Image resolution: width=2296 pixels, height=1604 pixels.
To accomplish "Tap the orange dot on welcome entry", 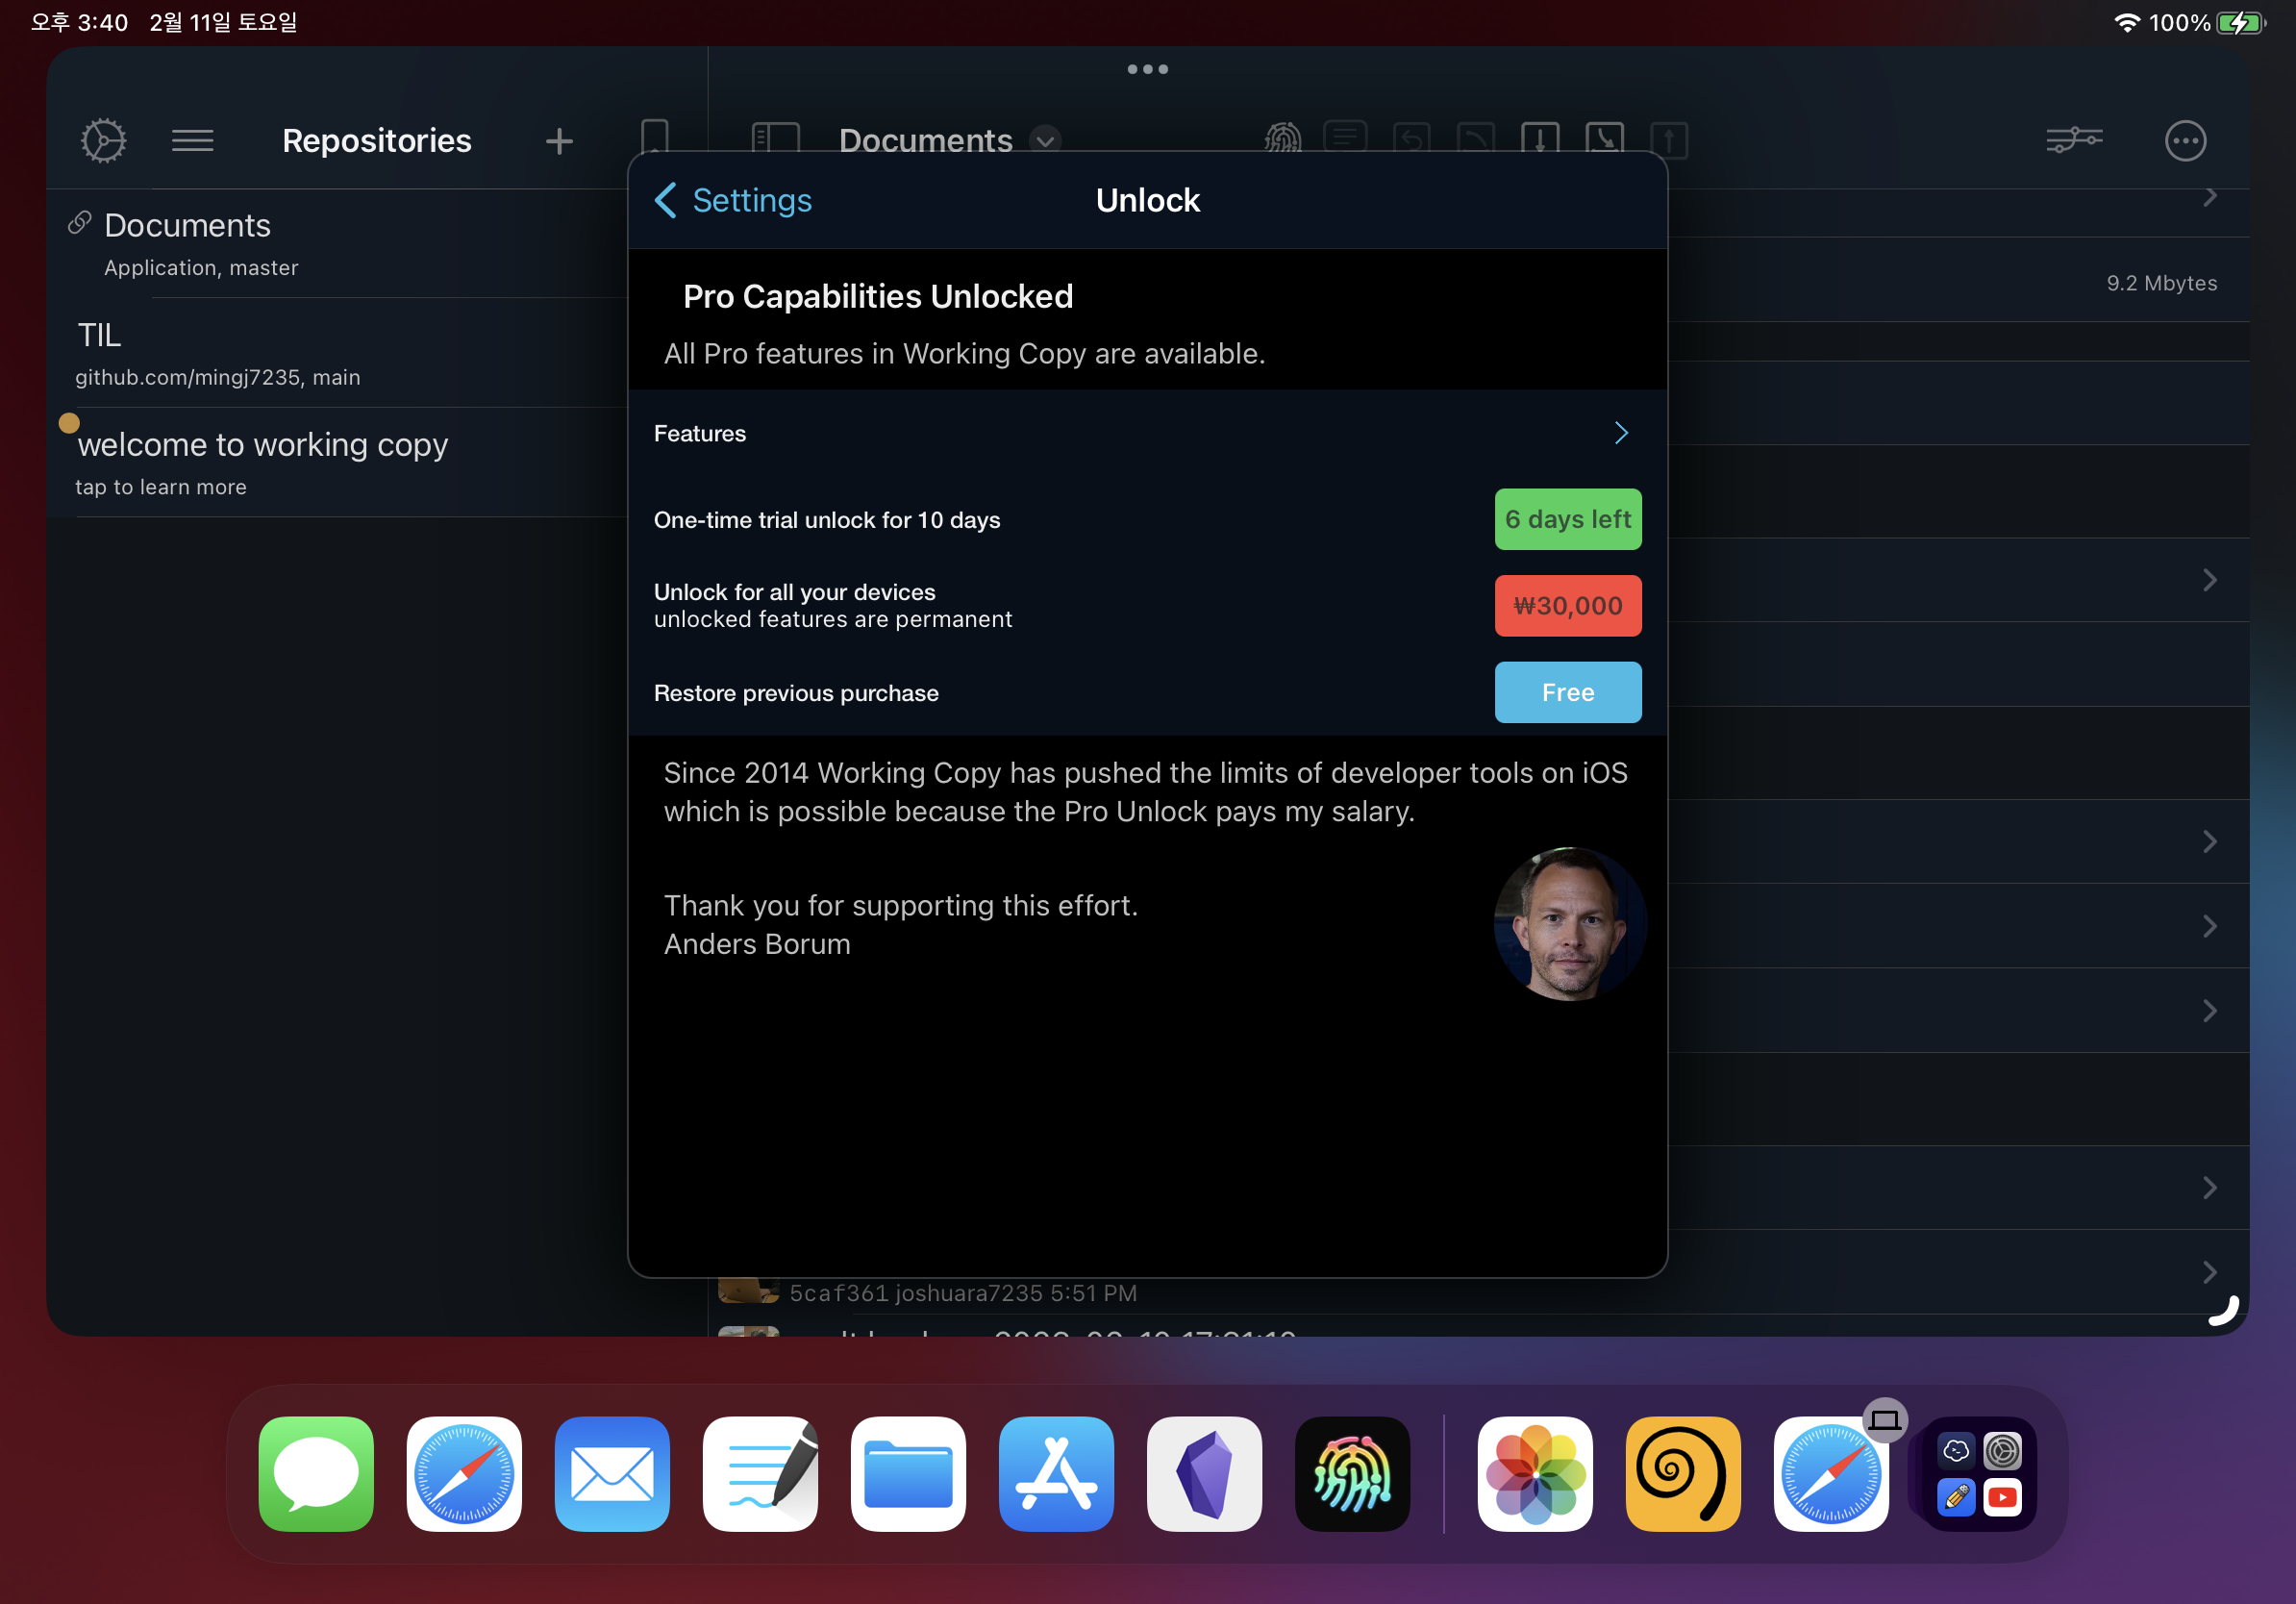I will pyautogui.click(x=69, y=422).
